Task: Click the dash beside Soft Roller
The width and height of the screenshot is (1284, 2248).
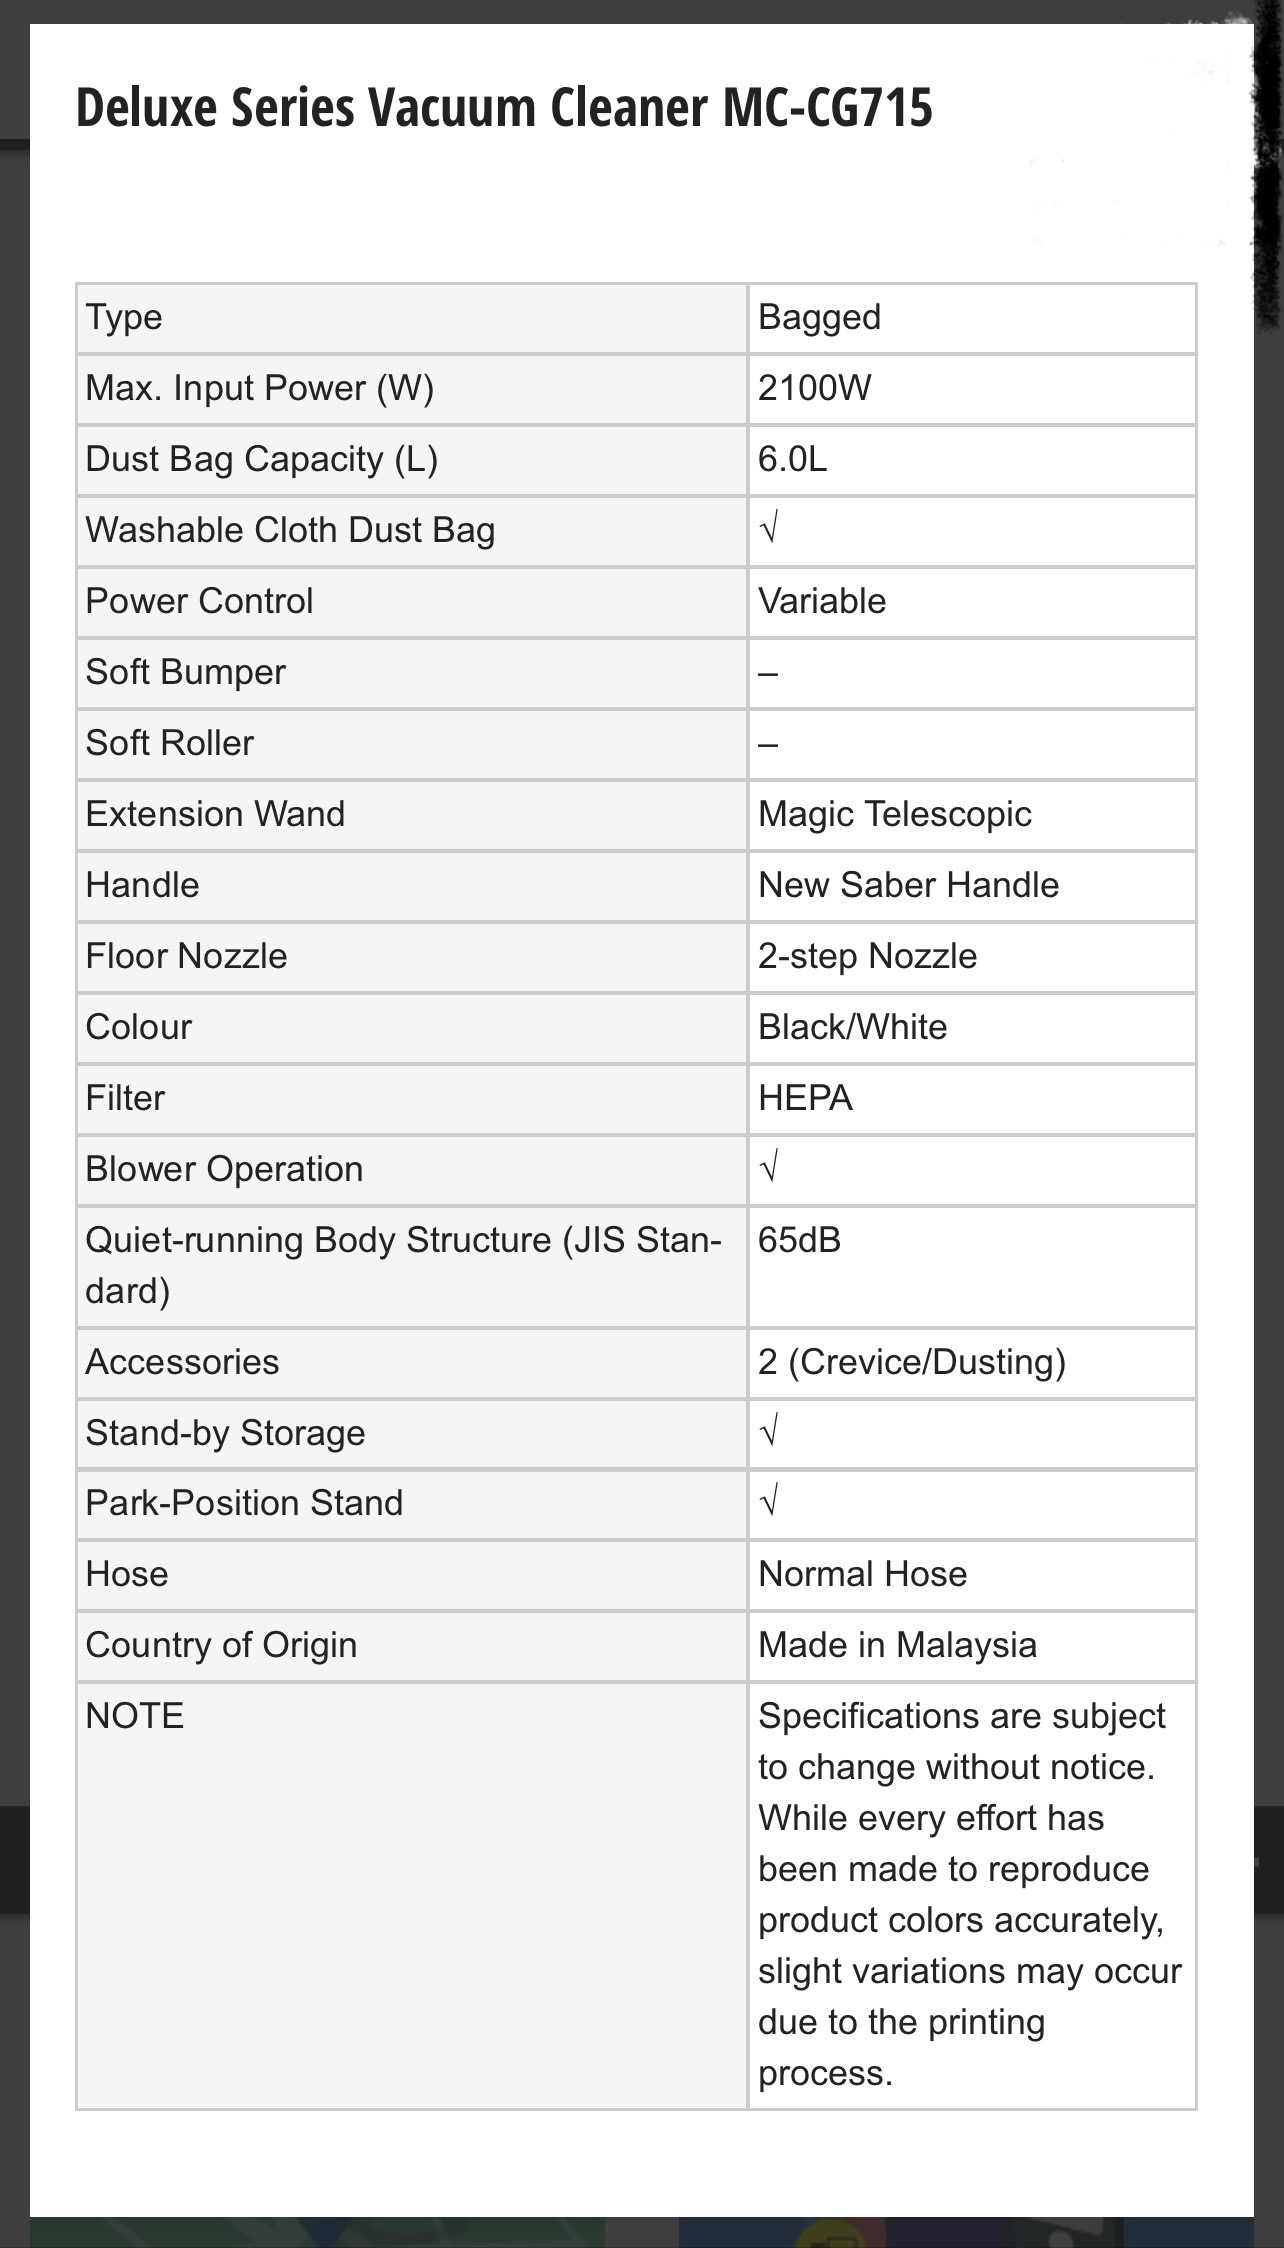Action: 768,744
